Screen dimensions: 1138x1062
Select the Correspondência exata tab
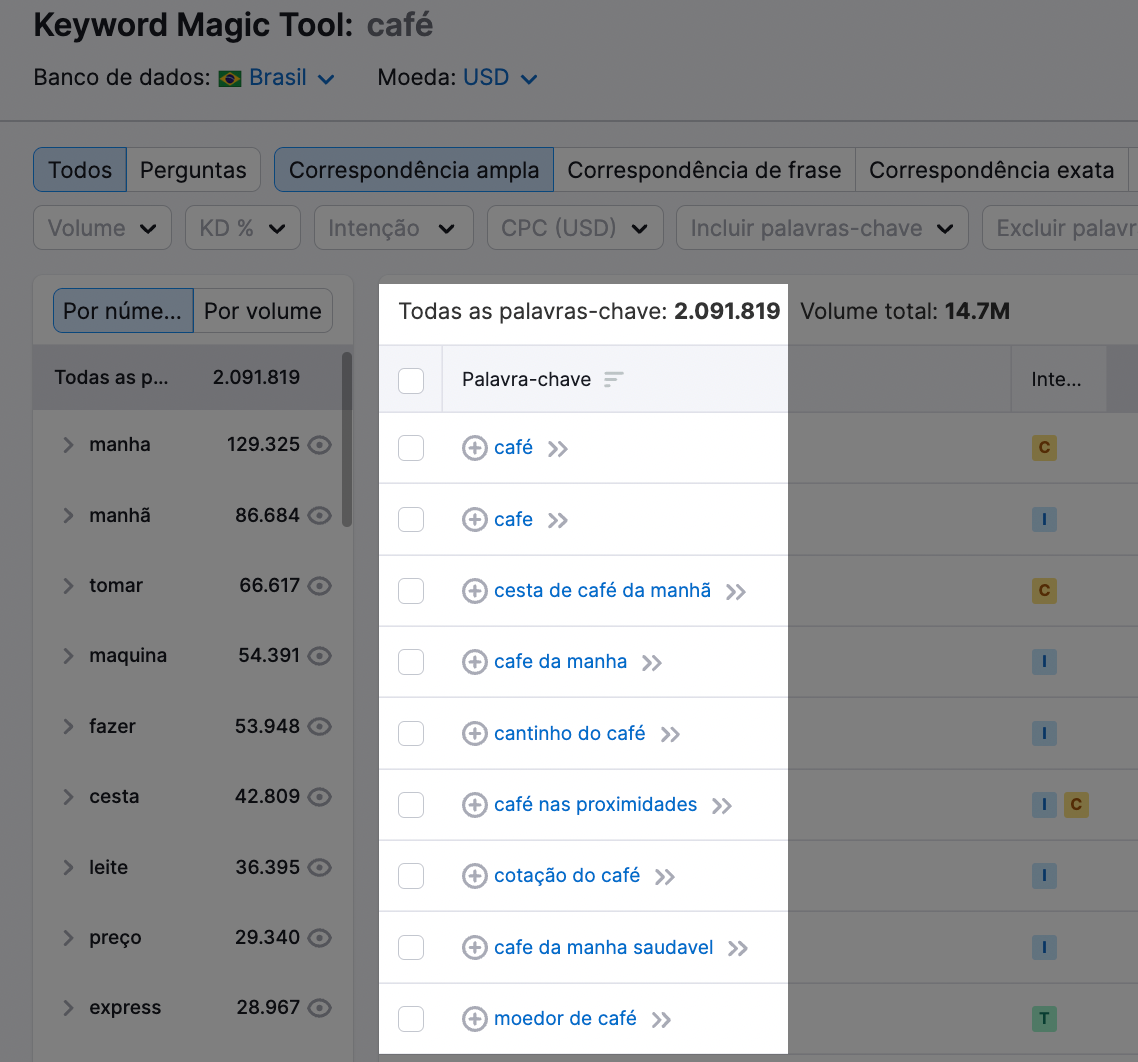coord(991,170)
